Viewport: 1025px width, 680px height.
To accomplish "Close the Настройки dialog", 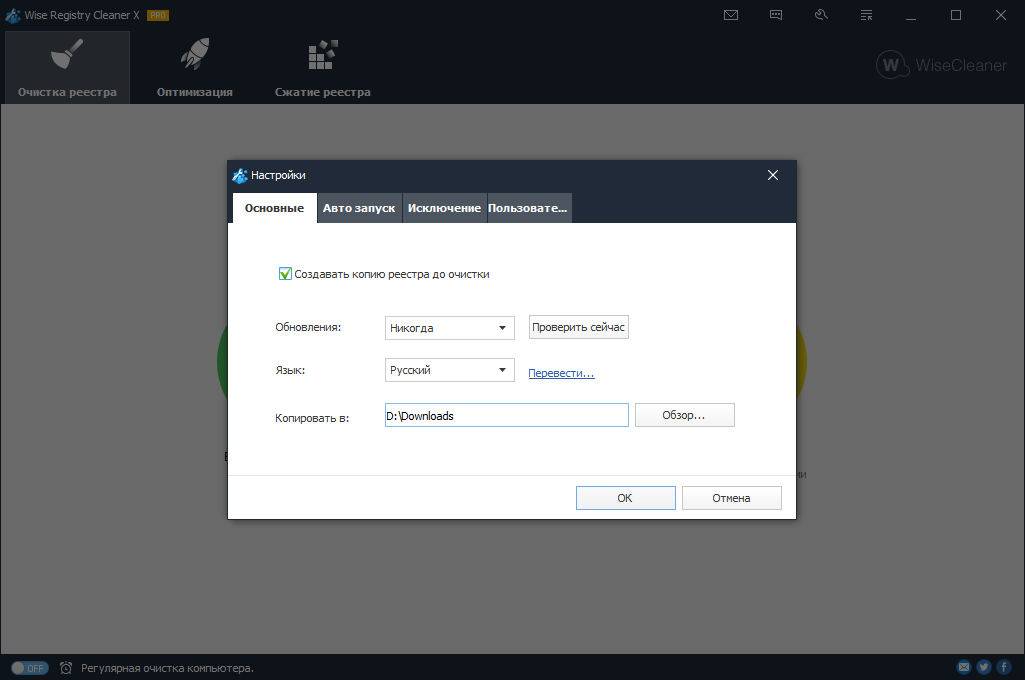I will [773, 175].
